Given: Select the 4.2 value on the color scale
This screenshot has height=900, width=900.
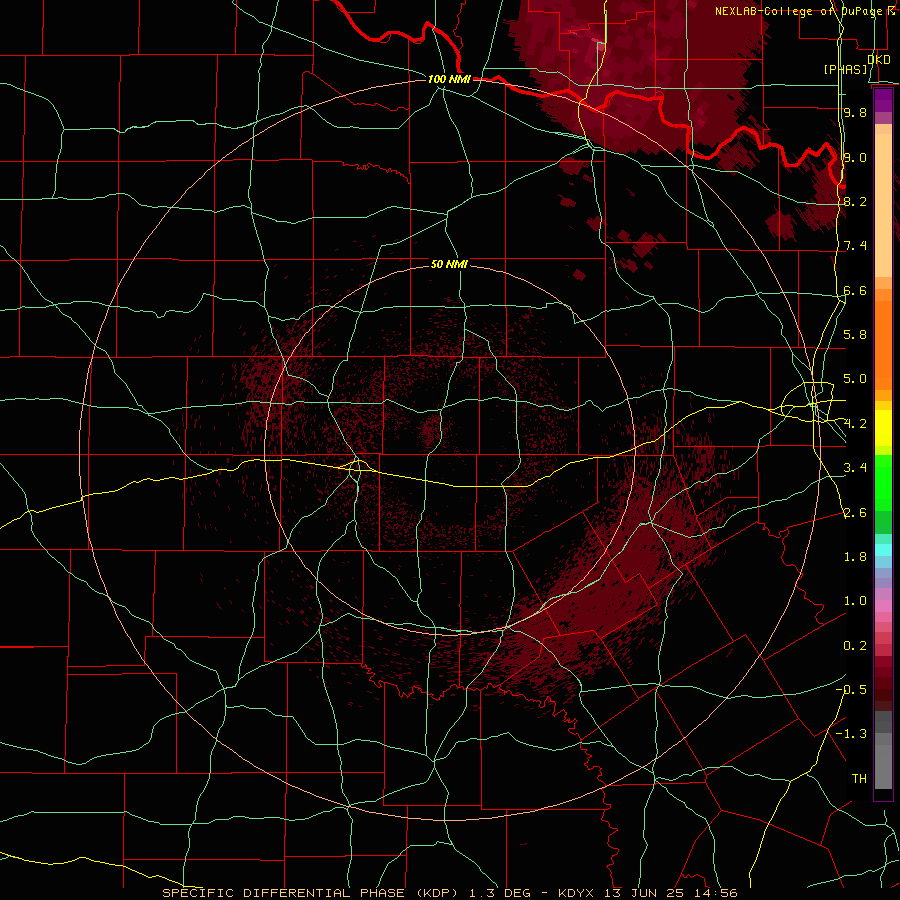Looking at the screenshot, I should (x=855, y=424).
